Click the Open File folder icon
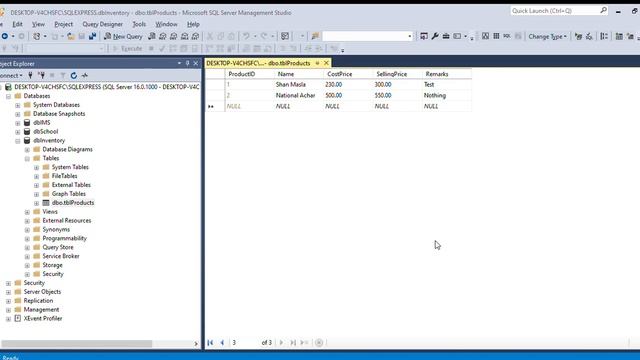 pos(71,36)
